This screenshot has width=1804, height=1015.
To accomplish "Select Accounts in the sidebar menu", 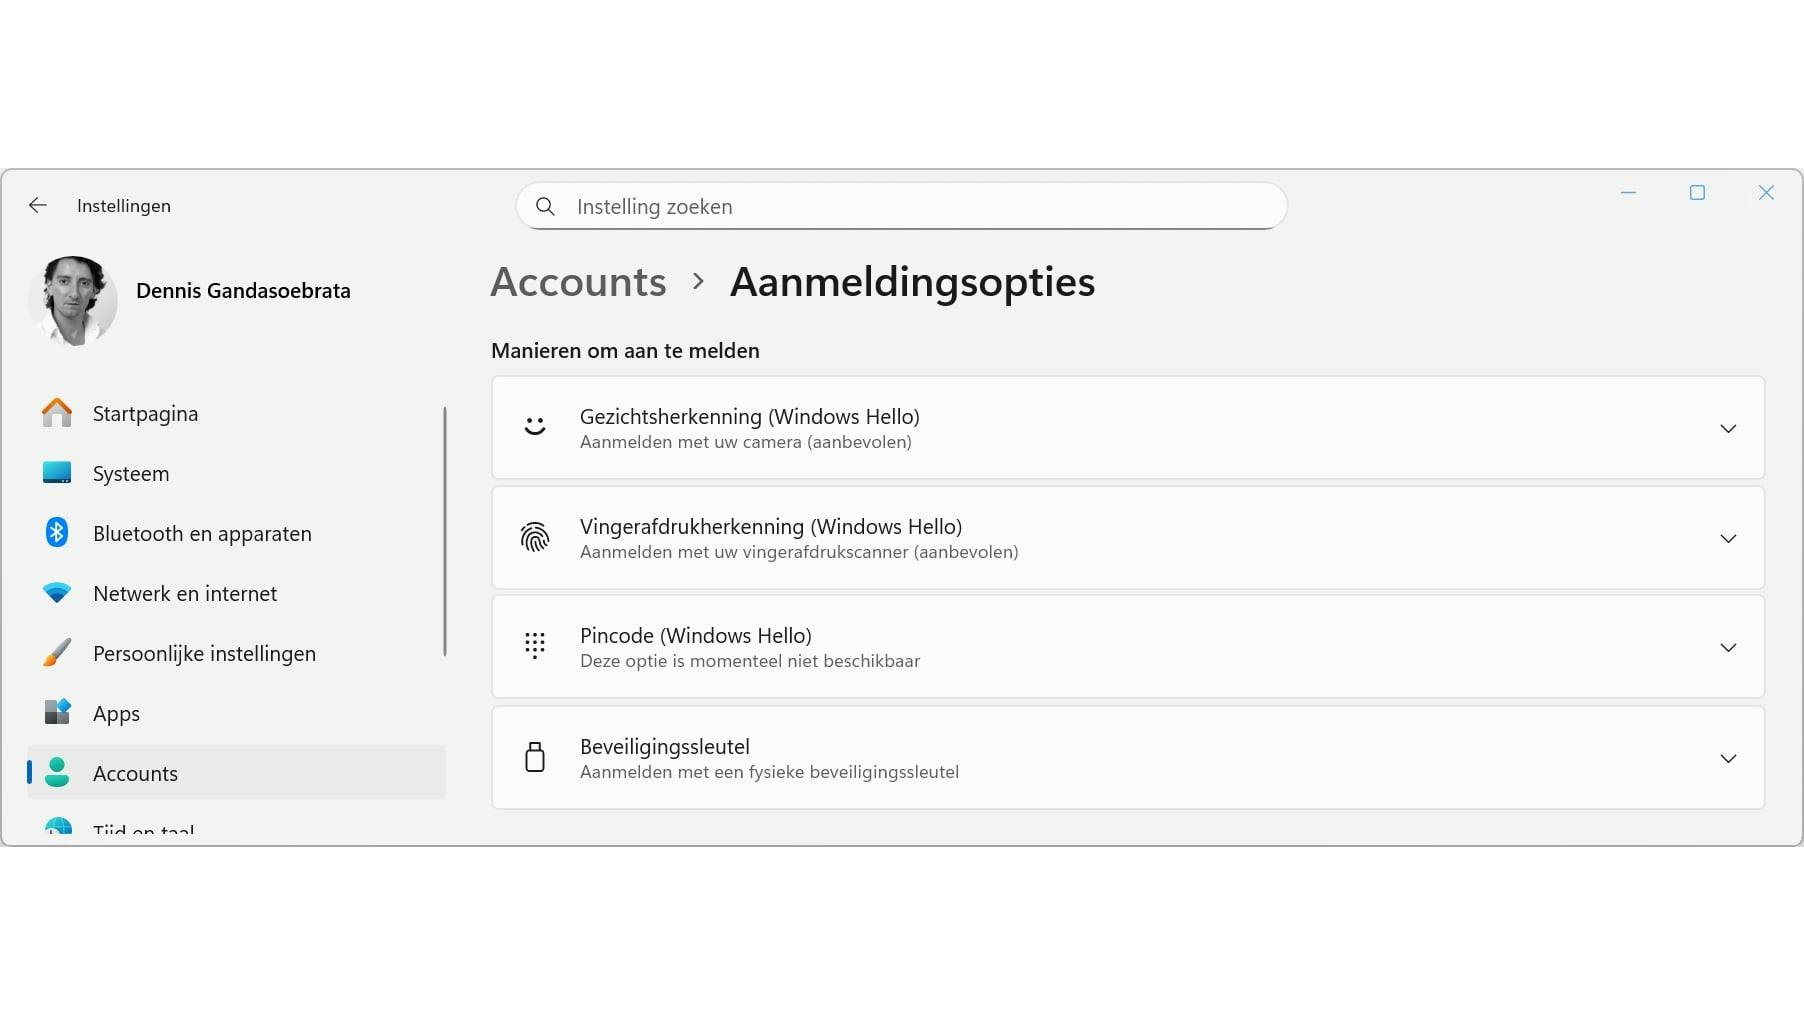I will coord(135,774).
